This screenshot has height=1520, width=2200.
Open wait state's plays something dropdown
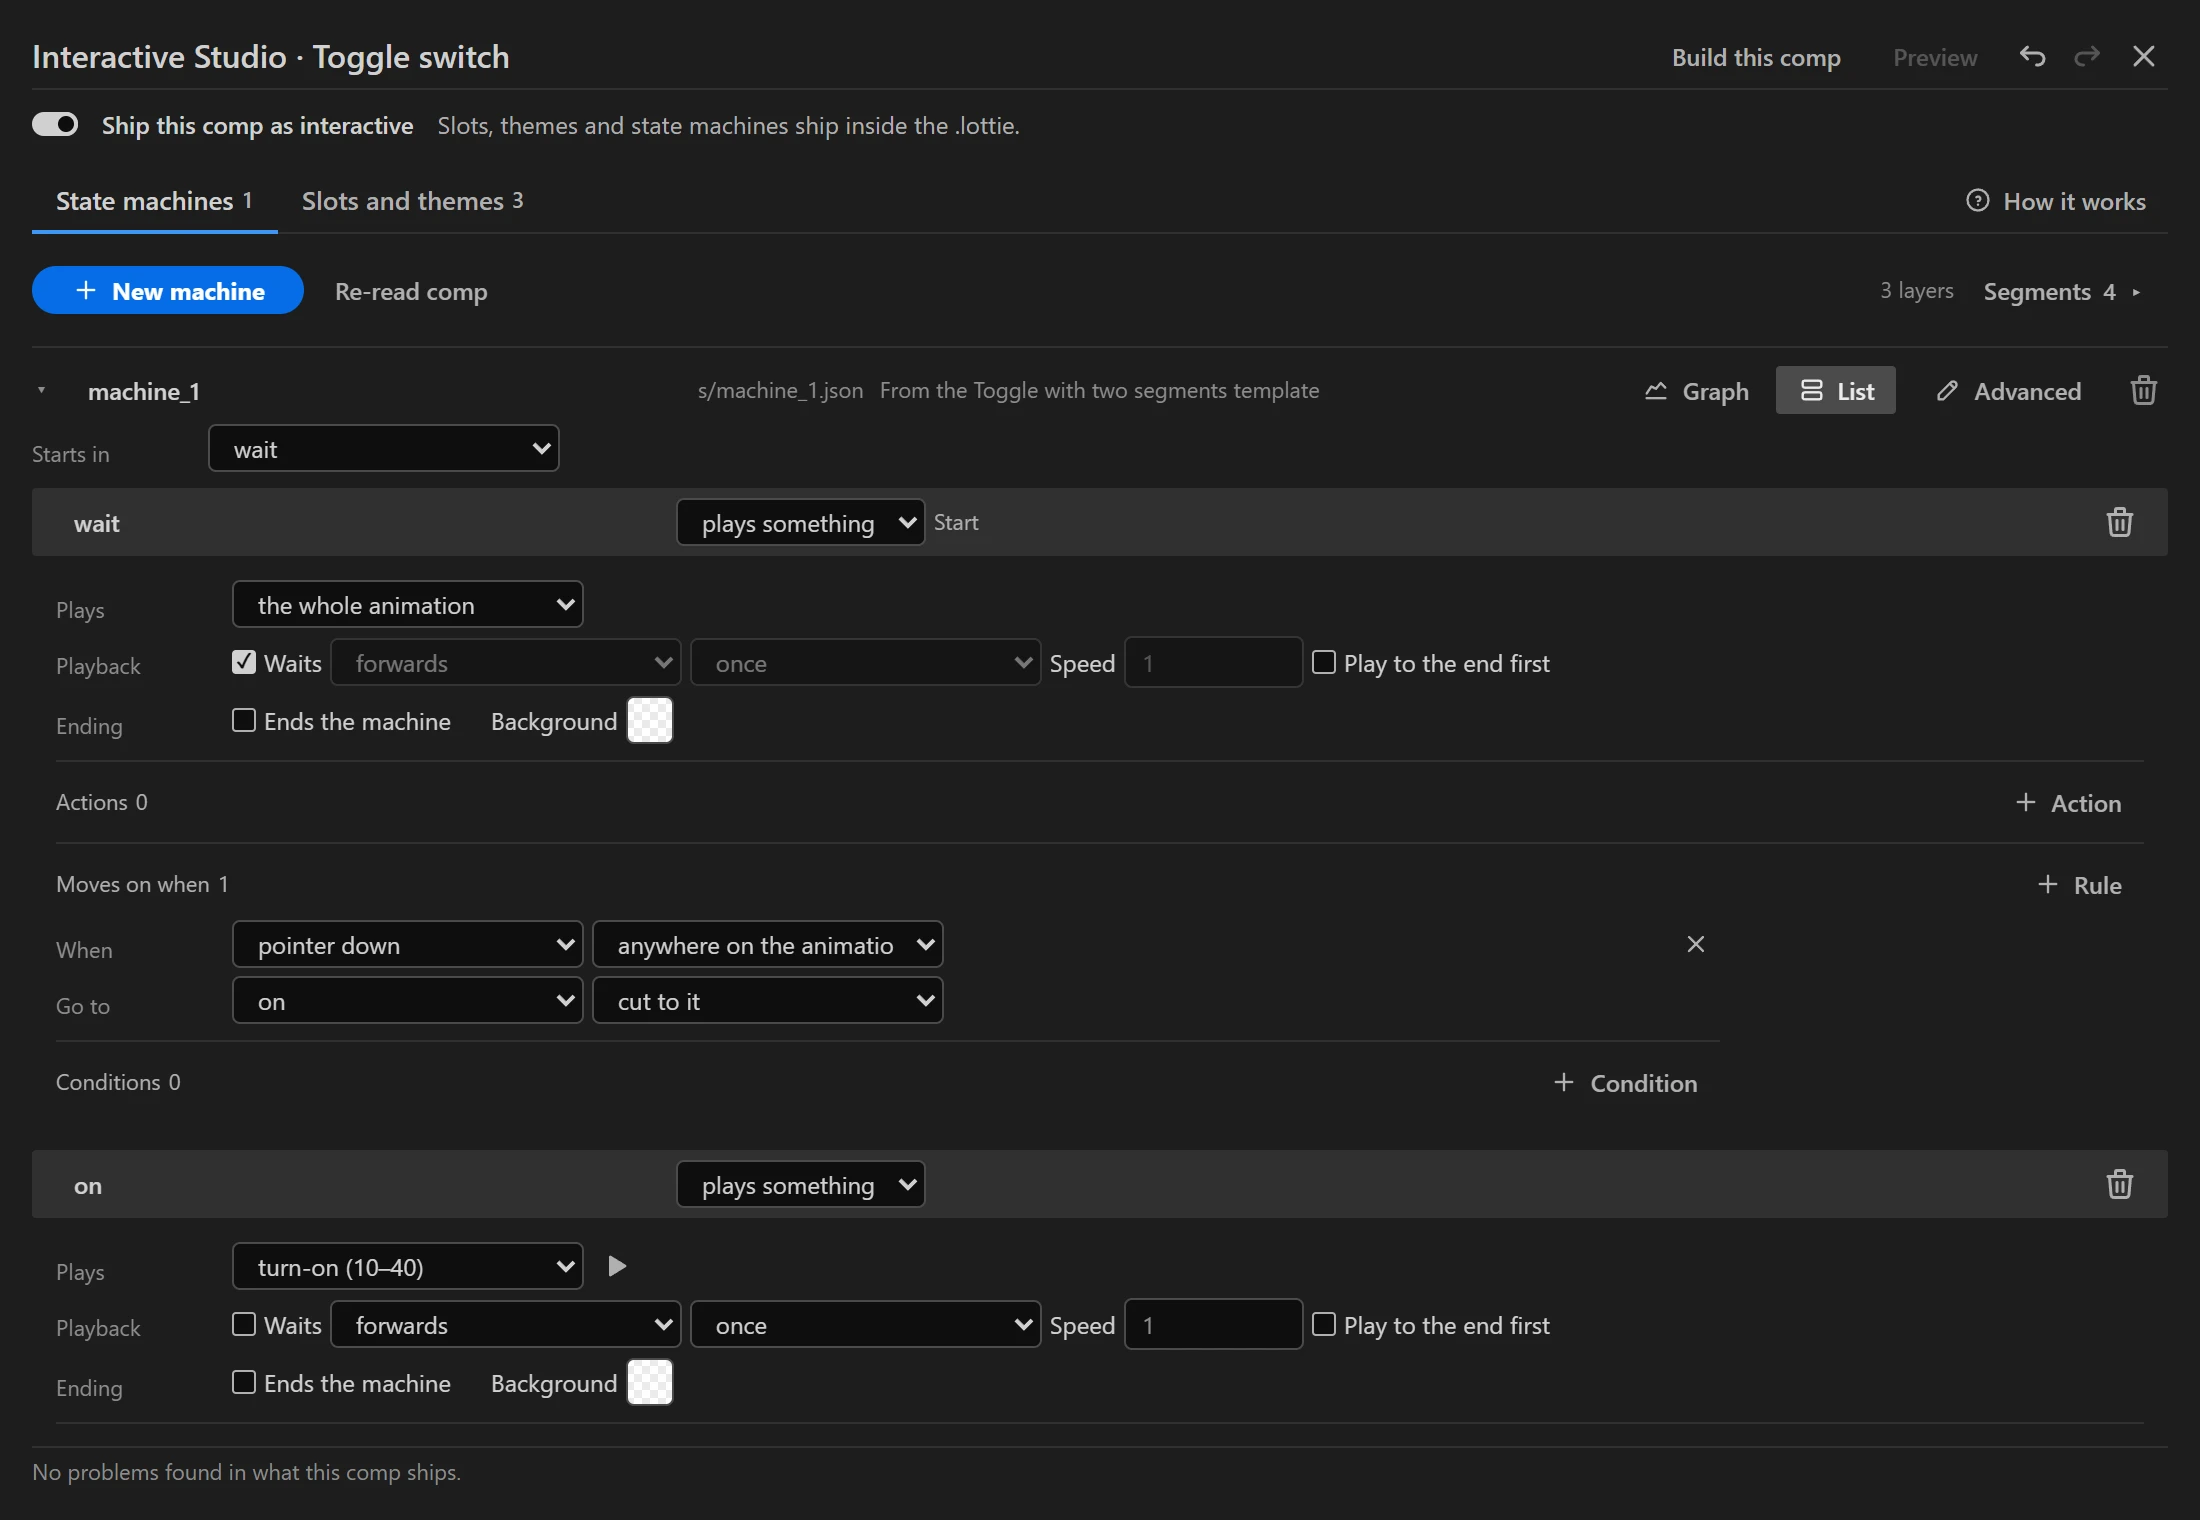coord(801,522)
